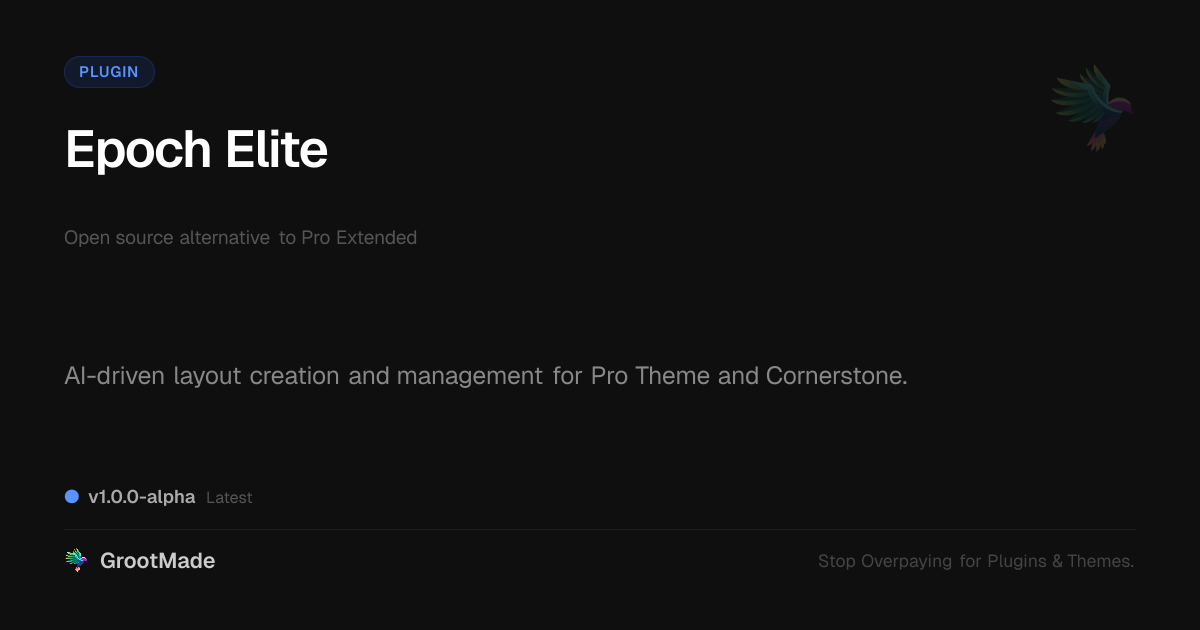
Task: Click the 'Open source alternative' phrase
Action: 166,238
